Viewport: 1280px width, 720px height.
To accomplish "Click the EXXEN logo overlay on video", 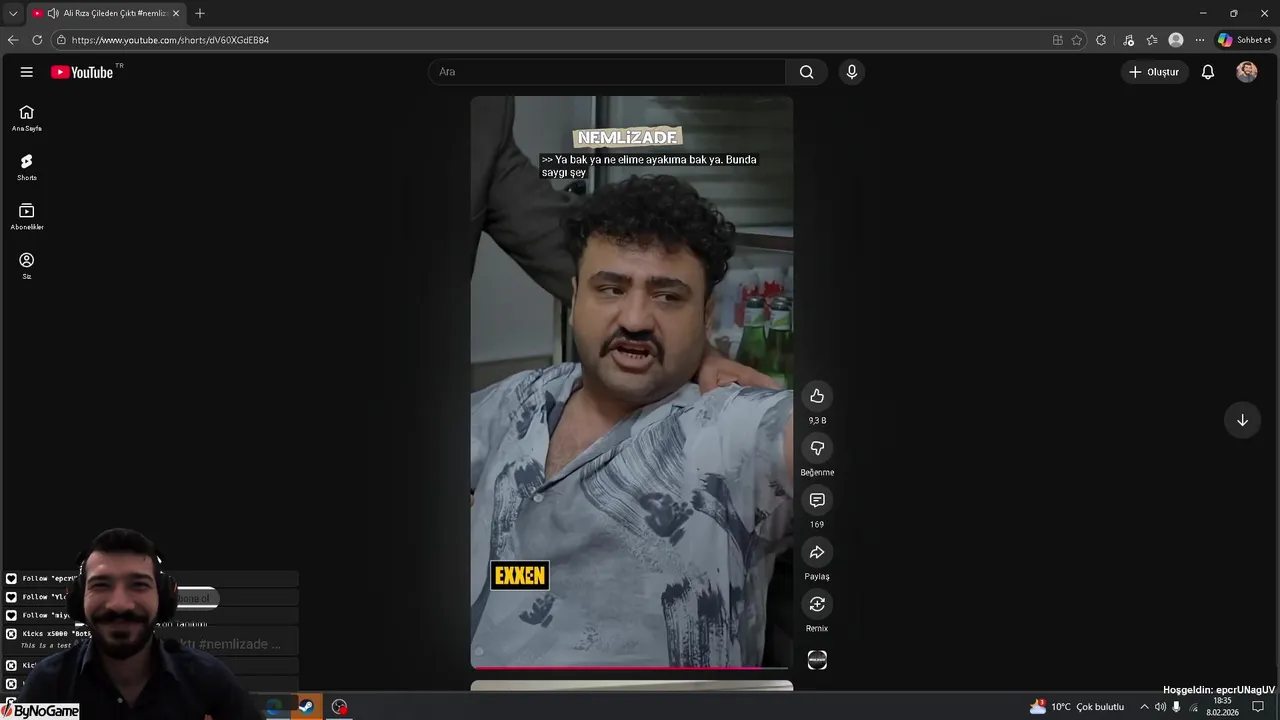I will click(x=520, y=575).
